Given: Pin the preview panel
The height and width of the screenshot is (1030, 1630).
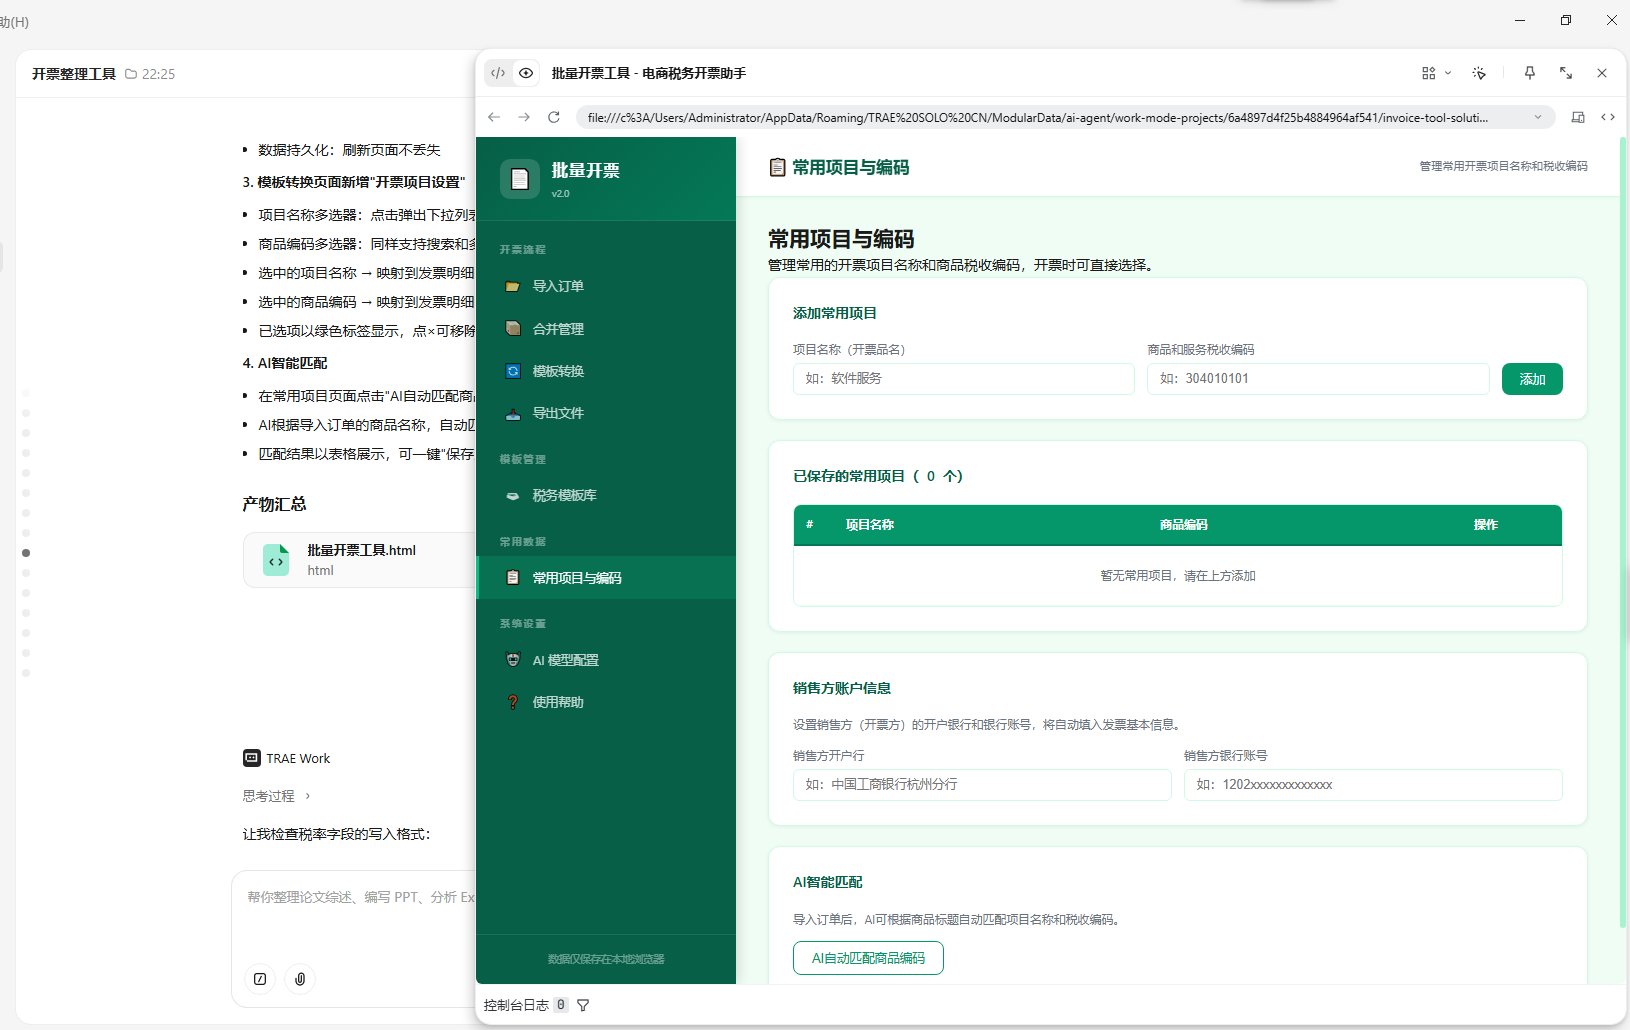Looking at the screenshot, I should (x=1529, y=73).
